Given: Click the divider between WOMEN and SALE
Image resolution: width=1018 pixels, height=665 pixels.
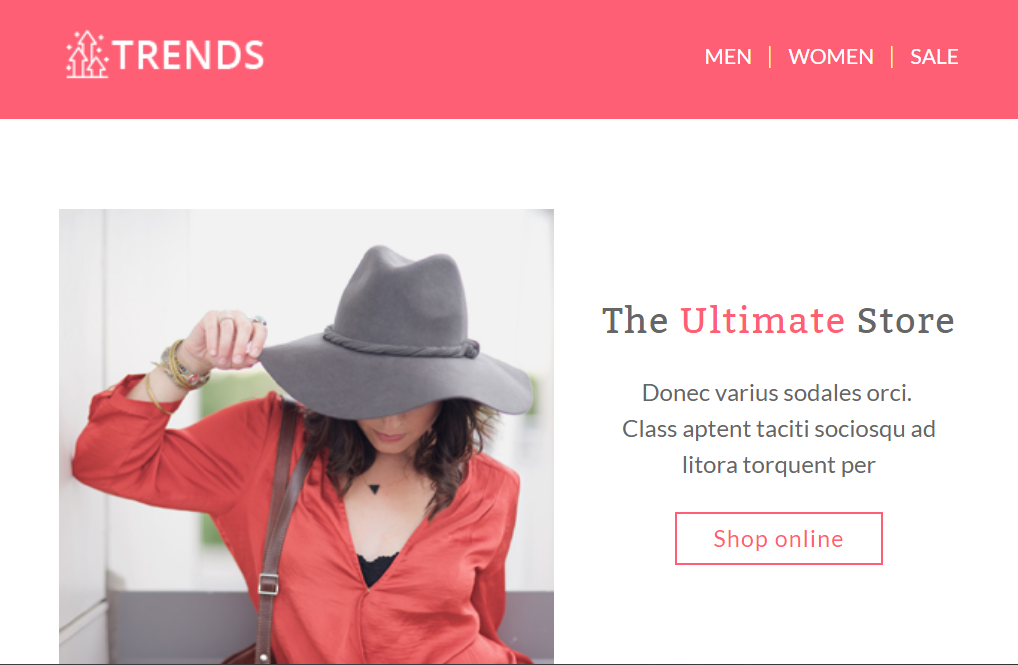Looking at the screenshot, I should pyautogui.click(x=892, y=57).
